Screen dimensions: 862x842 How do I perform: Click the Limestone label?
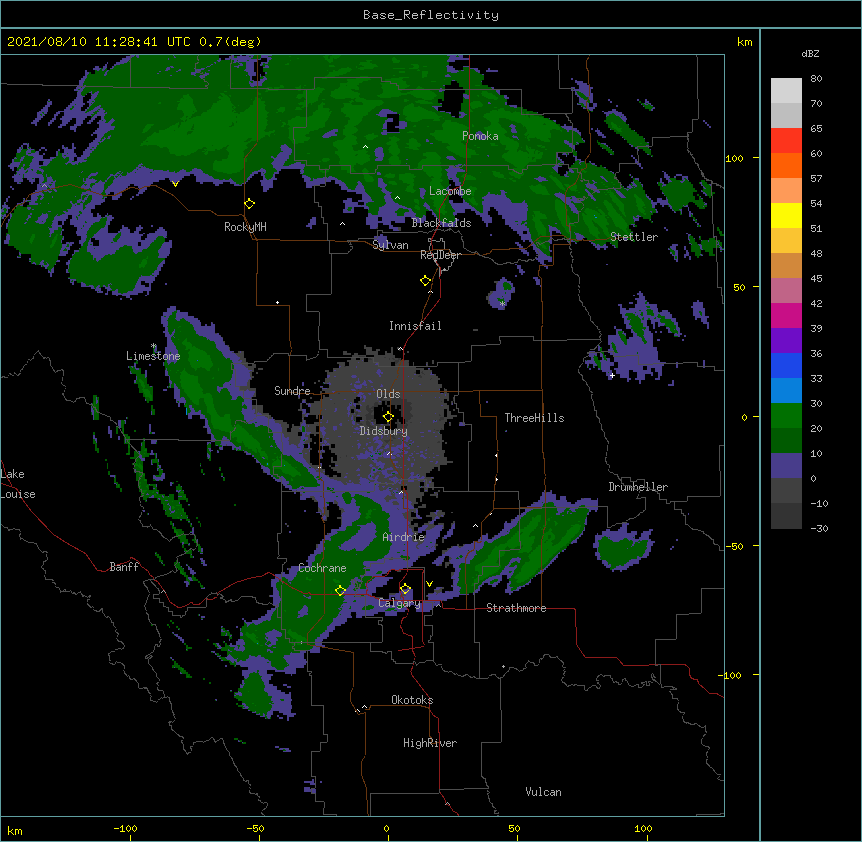click(x=153, y=356)
